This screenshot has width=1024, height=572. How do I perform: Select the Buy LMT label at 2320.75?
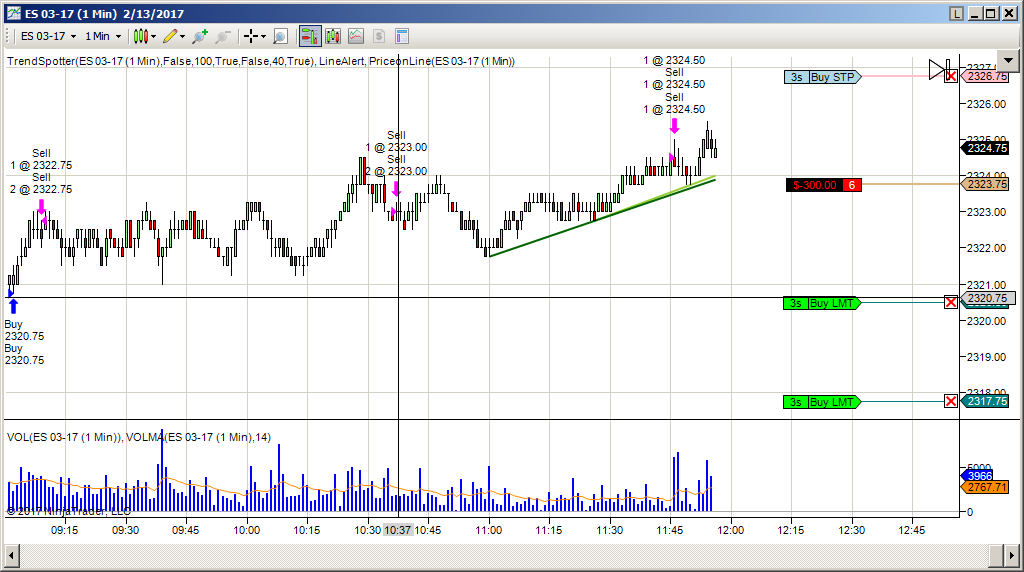click(x=822, y=303)
